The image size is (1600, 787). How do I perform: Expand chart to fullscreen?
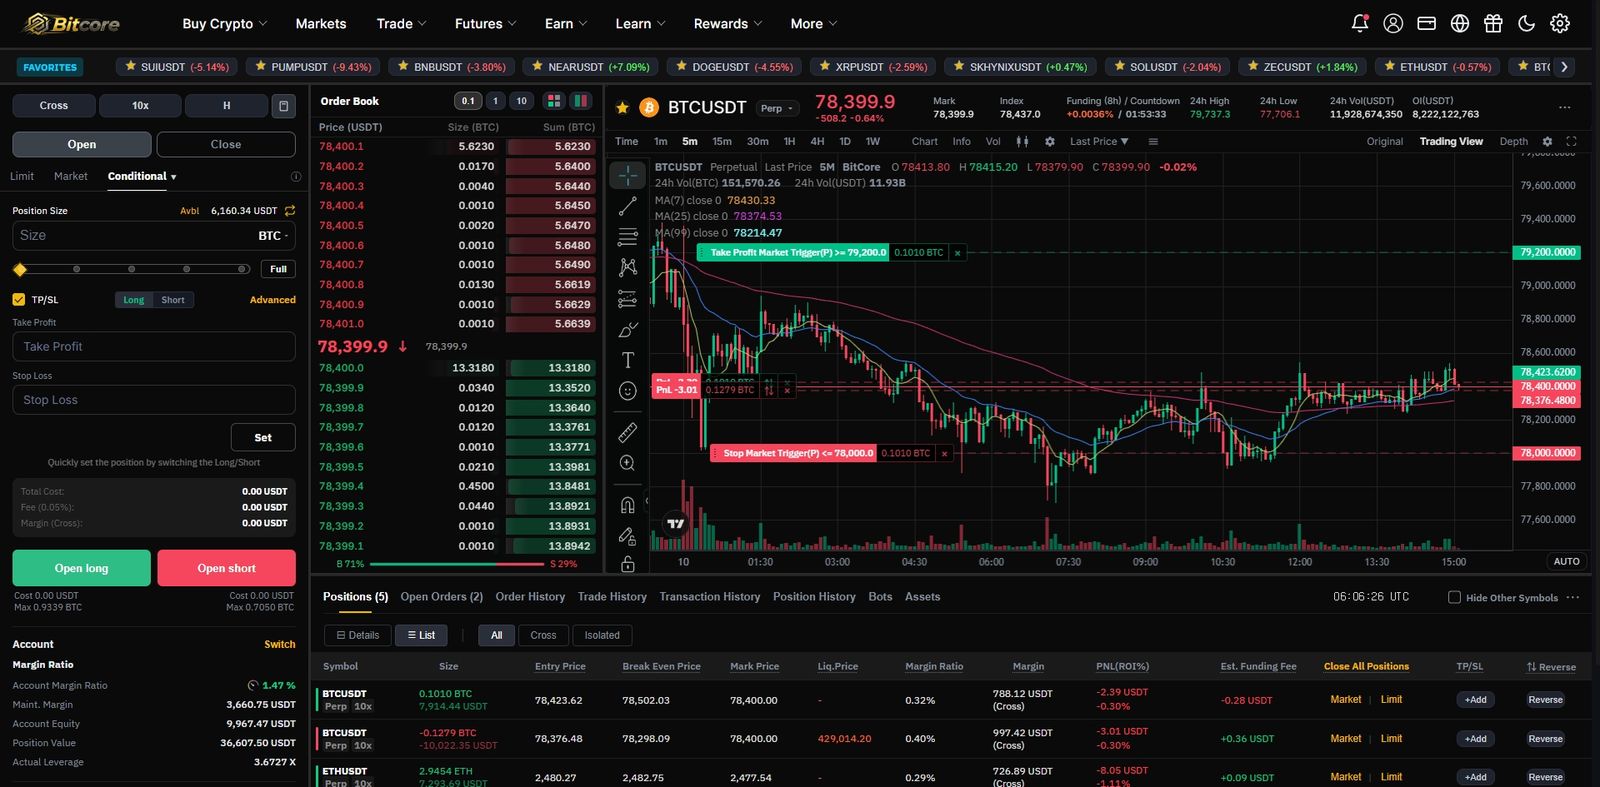1571,141
